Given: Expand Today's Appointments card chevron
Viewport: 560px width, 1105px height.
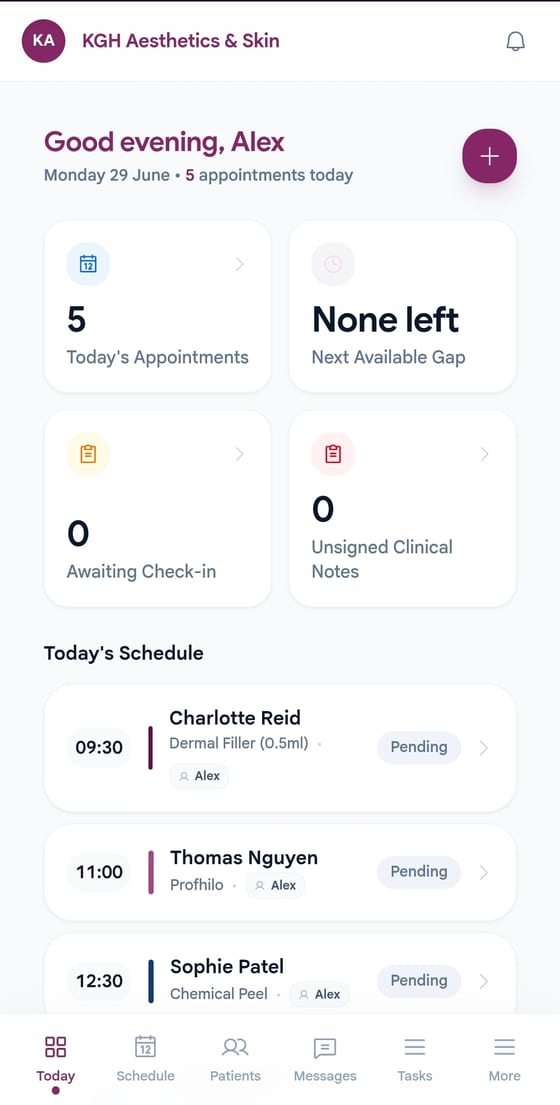Looking at the screenshot, I should click(239, 264).
